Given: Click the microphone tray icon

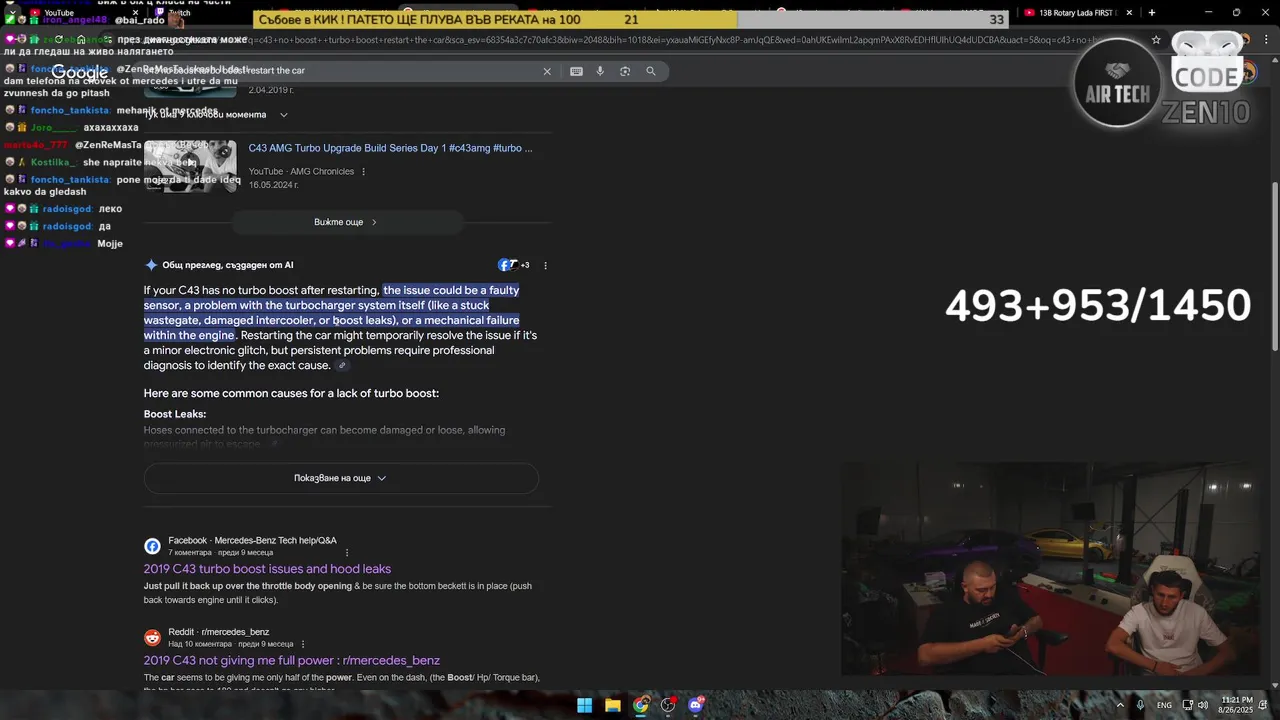Looking at the screenshot, I should tap(1139, 705).
